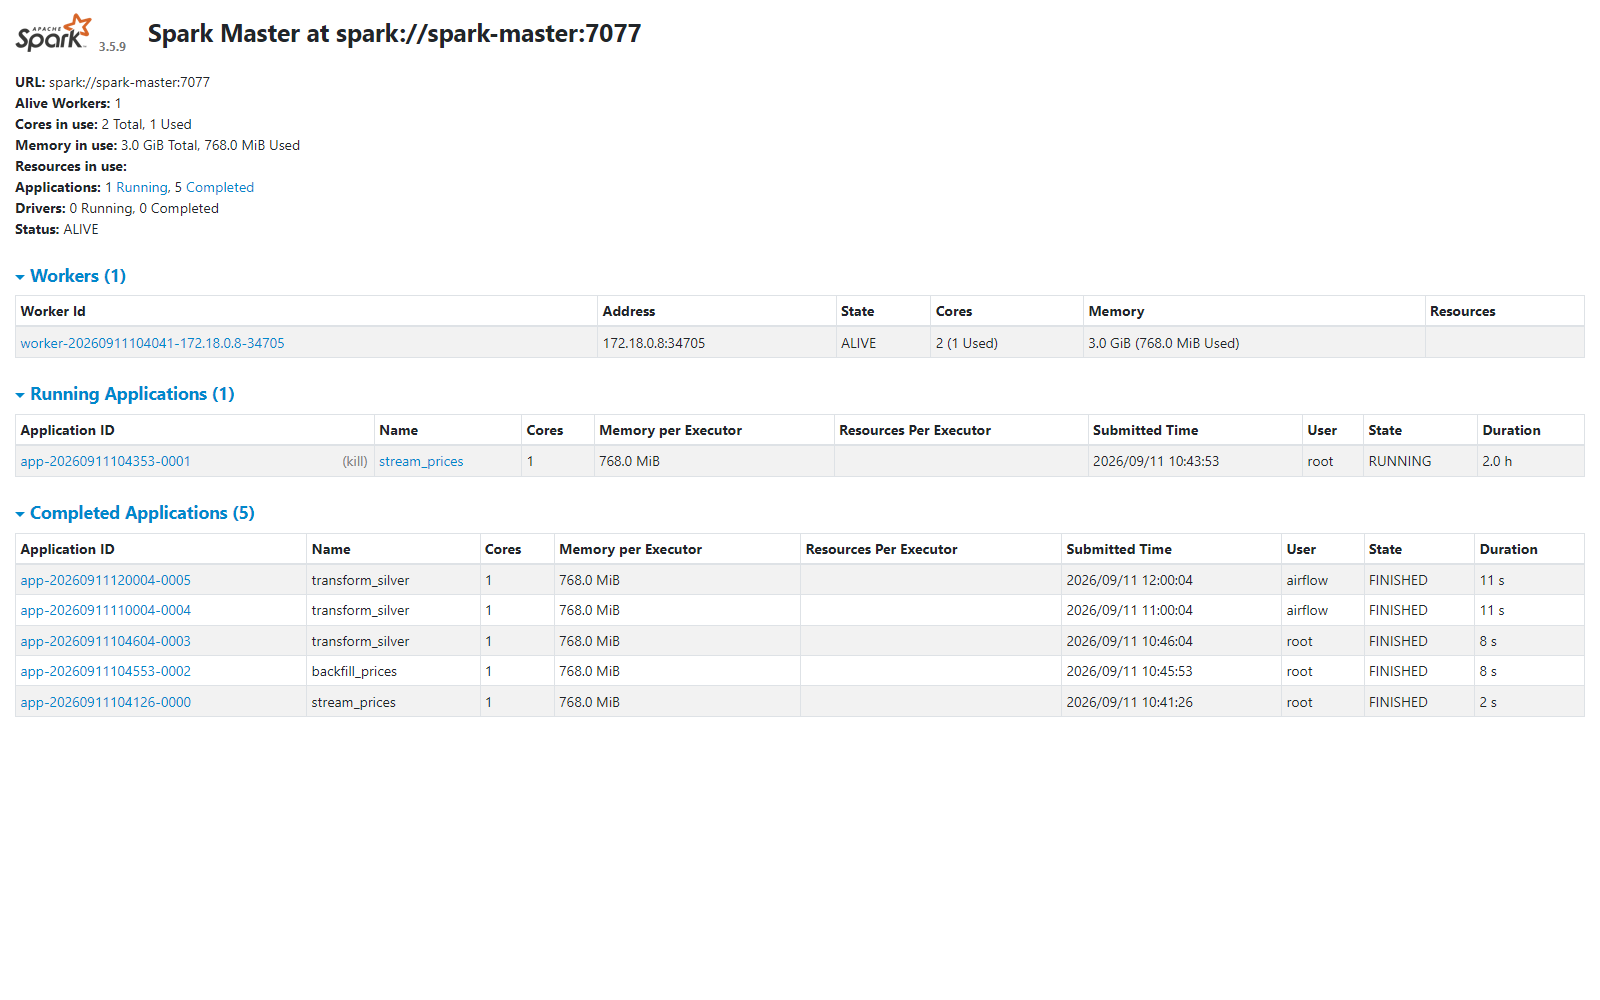Open completed application app-20260911120004-0005
This screenshot has height=1000, width=1600.
105,580
